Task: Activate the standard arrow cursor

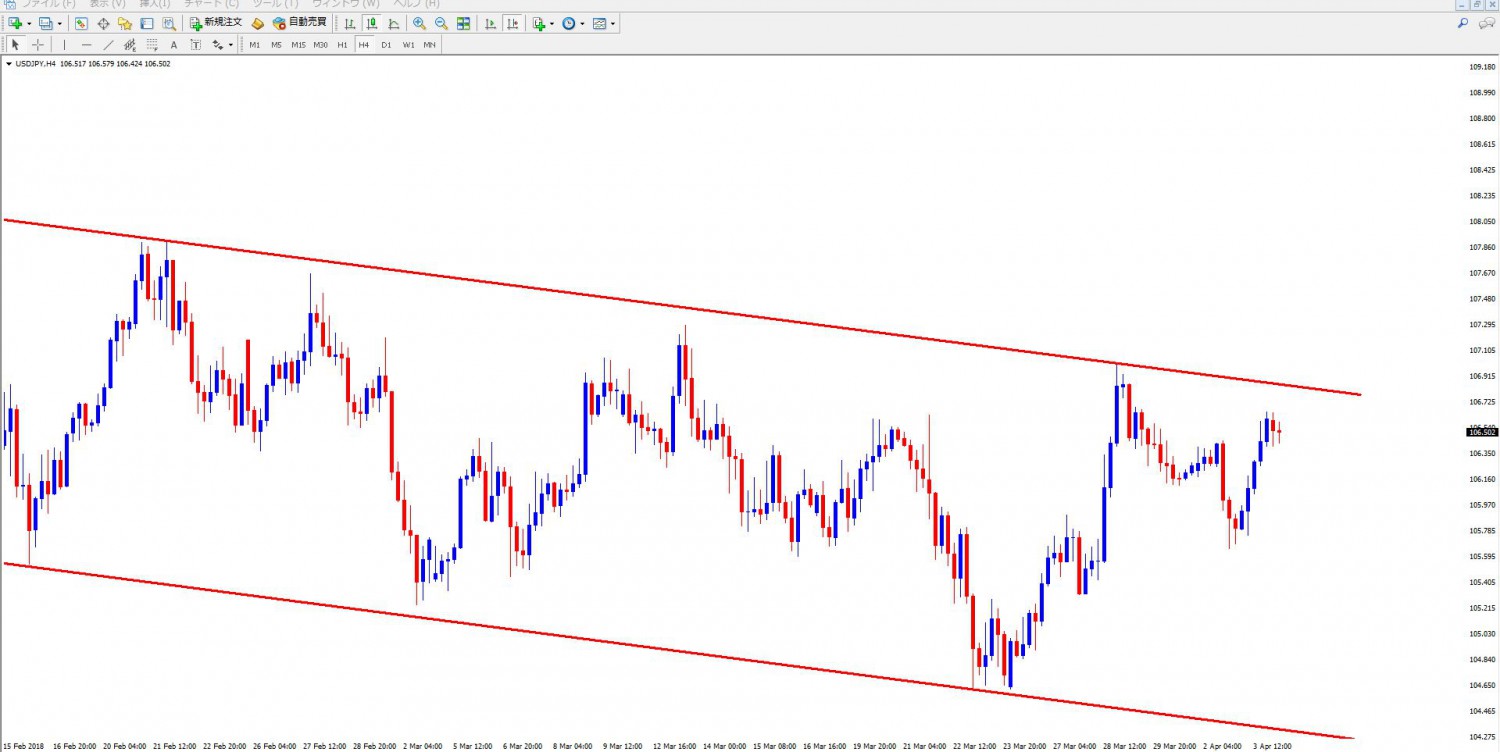Action: pos(15,45)
